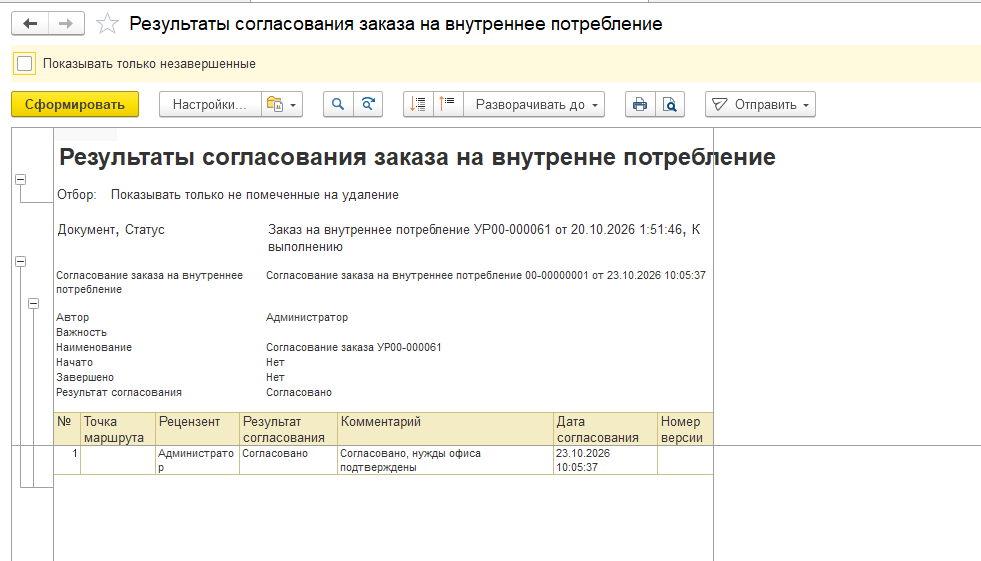Open Настройки... report settings
The height and width of the screenshot is (561, 981).
click(x=210, y=104)
